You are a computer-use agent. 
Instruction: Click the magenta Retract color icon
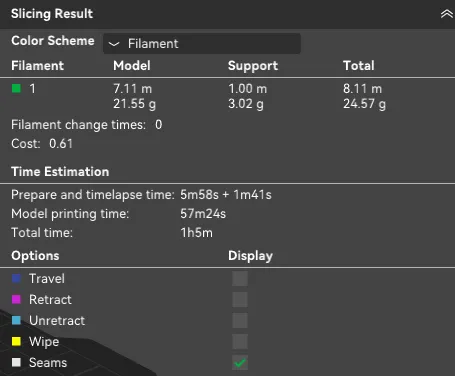tap(16, 299)
